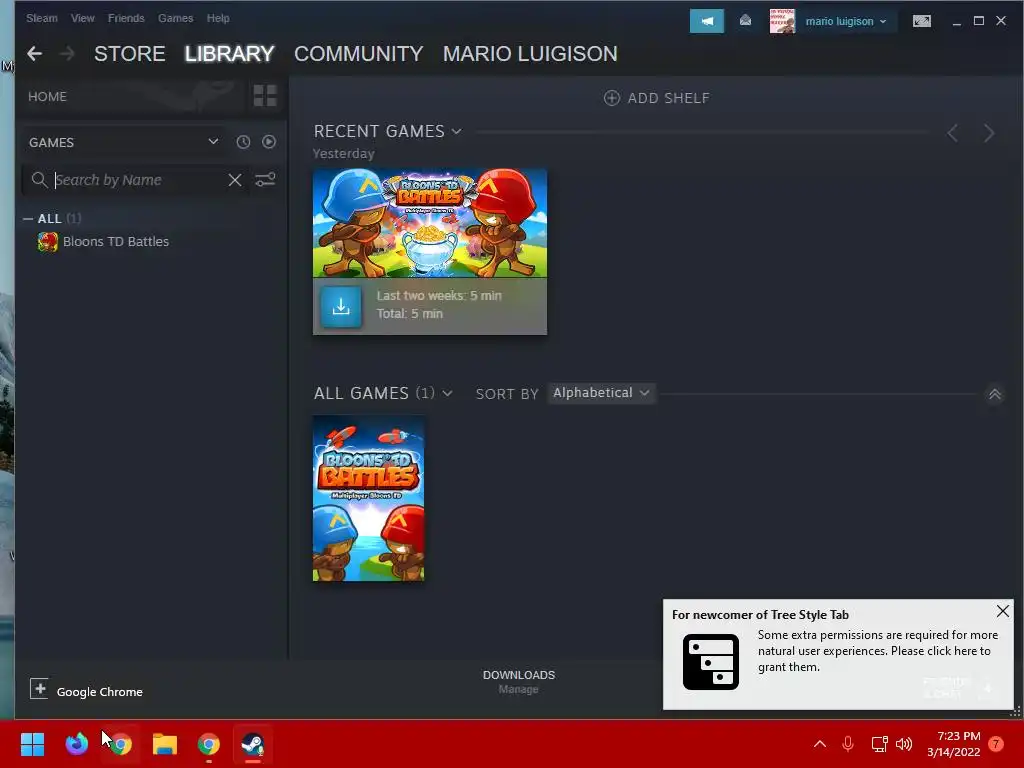Click the Steam taskbar icon
Image resolution: width=1024 pixels, height=768 pixels.
(x=253, y=744)
